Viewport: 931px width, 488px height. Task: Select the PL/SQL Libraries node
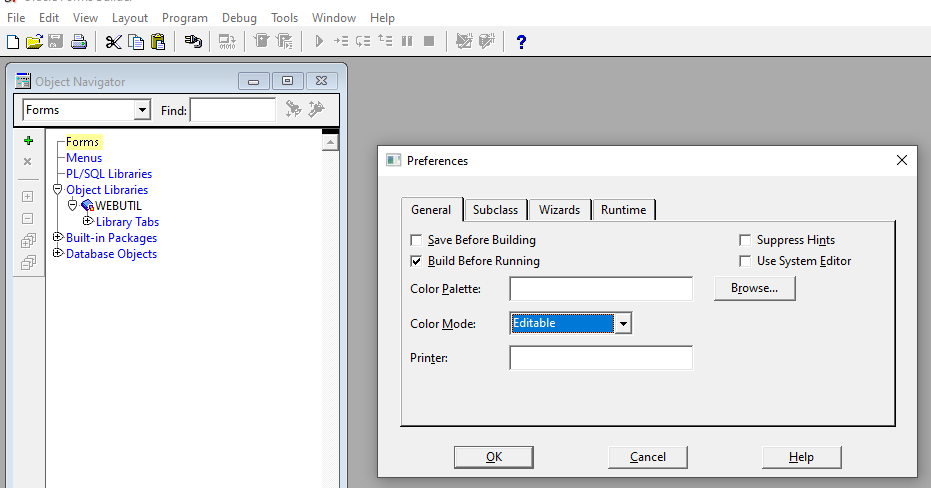point(109,174)
